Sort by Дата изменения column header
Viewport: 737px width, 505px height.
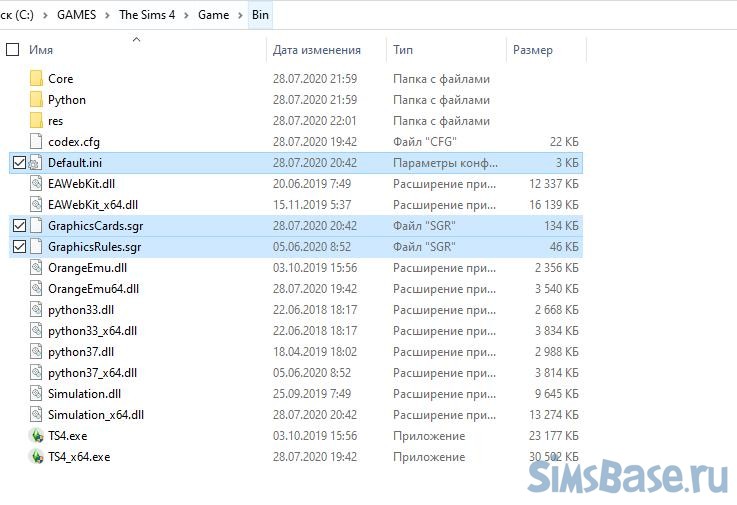(316, 50)
